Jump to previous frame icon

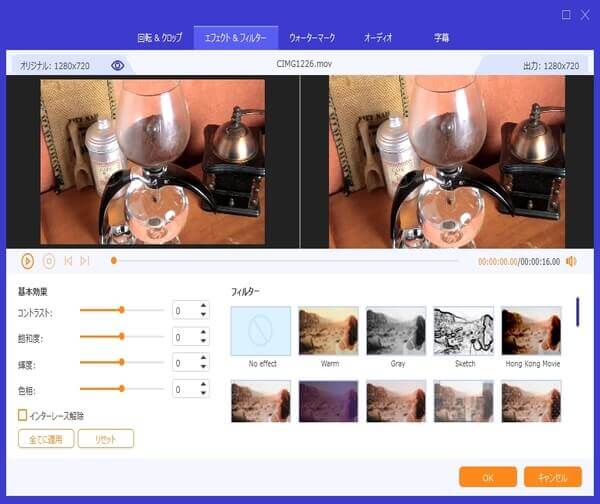tap(68, 261)
